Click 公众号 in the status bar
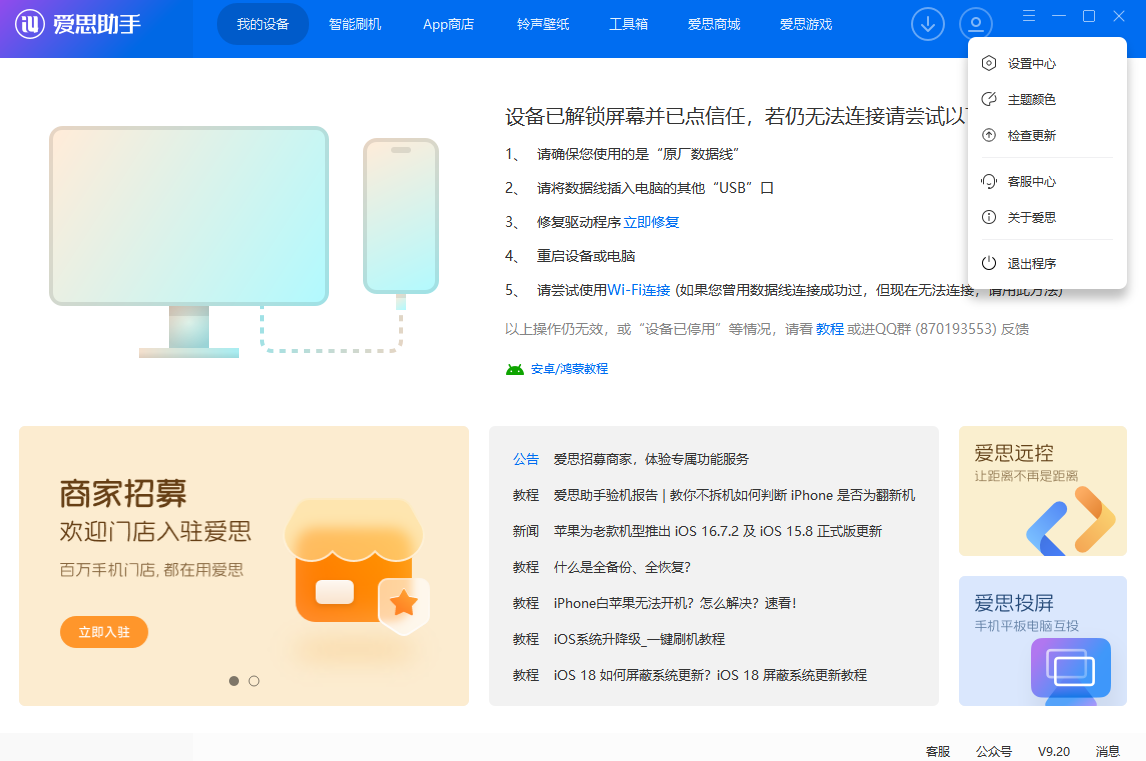Image resolution: width=1146 pixels, height=761 pixels. (x=993, y=751)
